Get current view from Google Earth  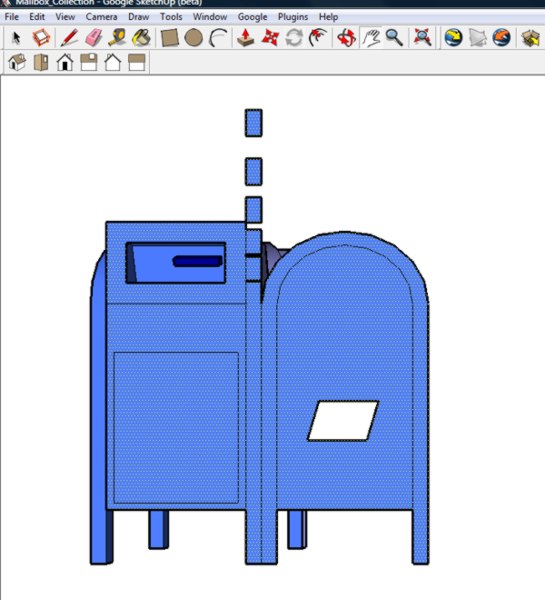[454, 38]
